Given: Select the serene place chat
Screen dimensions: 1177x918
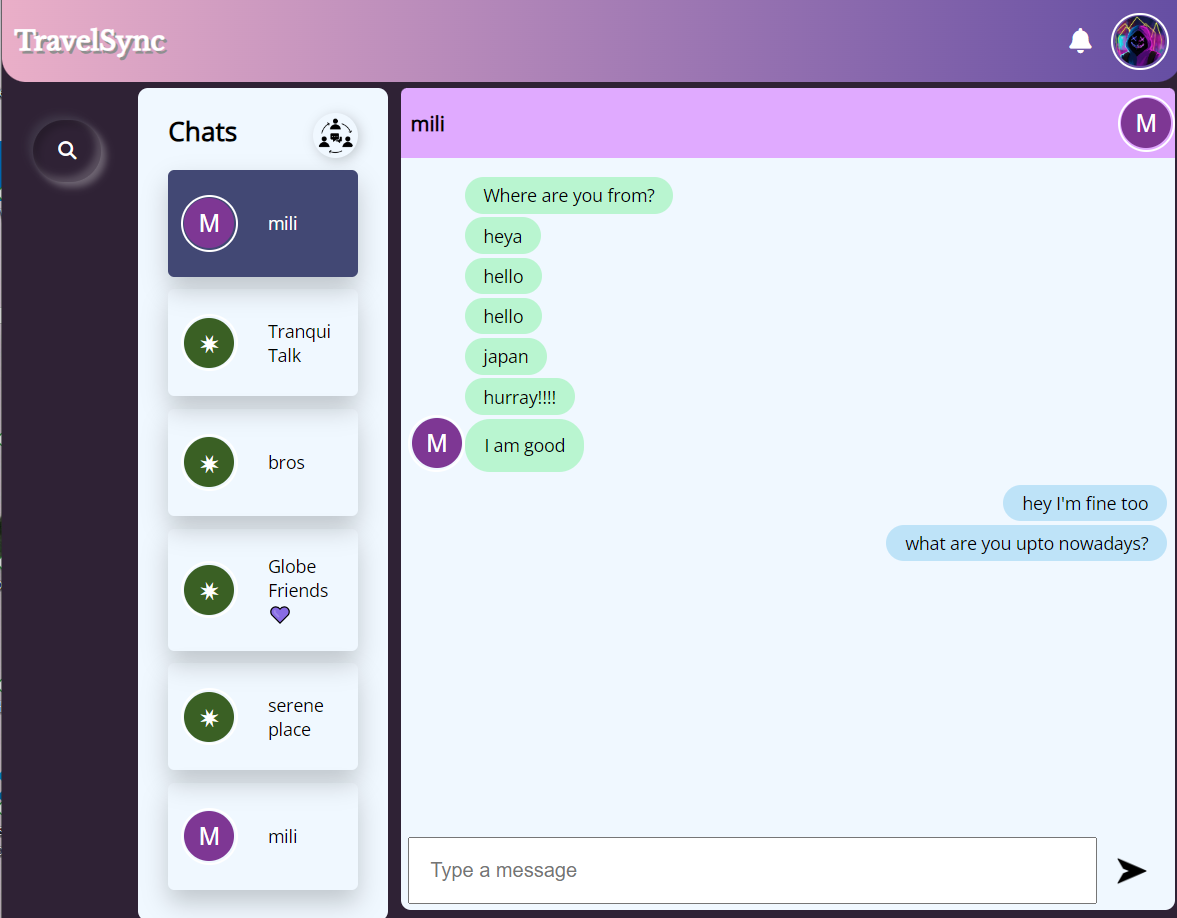Looking at the screenshot, I should point(295,717).
